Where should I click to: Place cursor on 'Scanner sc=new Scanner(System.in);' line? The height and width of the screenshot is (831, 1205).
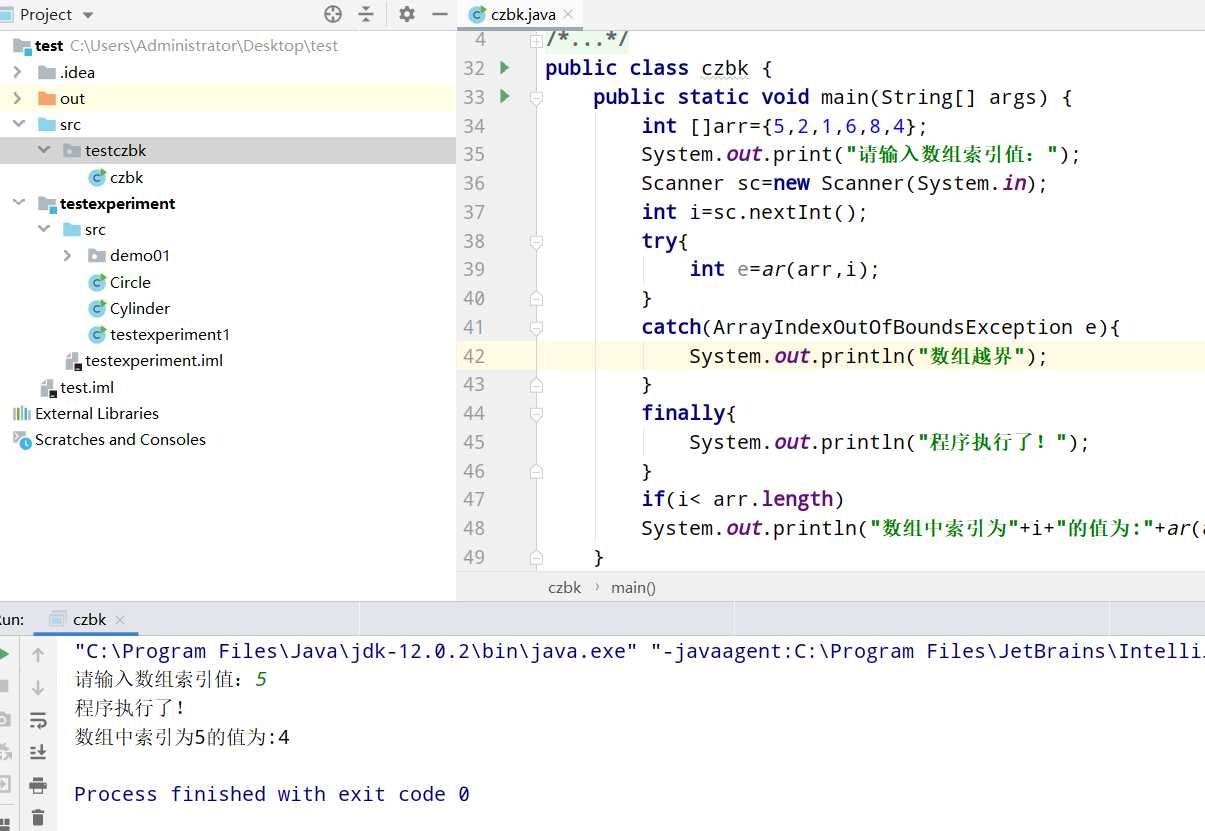(x=844, y=183)
